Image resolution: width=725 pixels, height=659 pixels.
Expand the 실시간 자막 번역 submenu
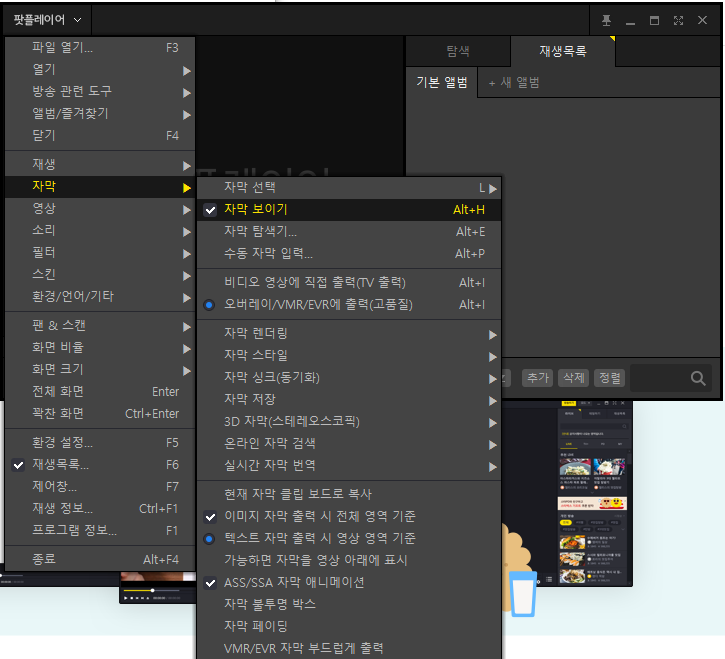pyautogui.click(x=270, y=465)
